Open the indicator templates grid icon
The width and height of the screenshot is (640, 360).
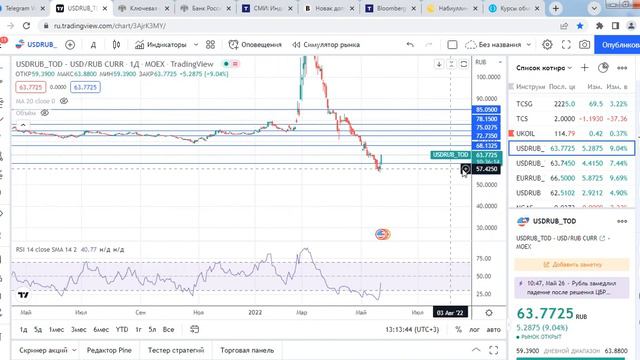[x=210, y=44]
